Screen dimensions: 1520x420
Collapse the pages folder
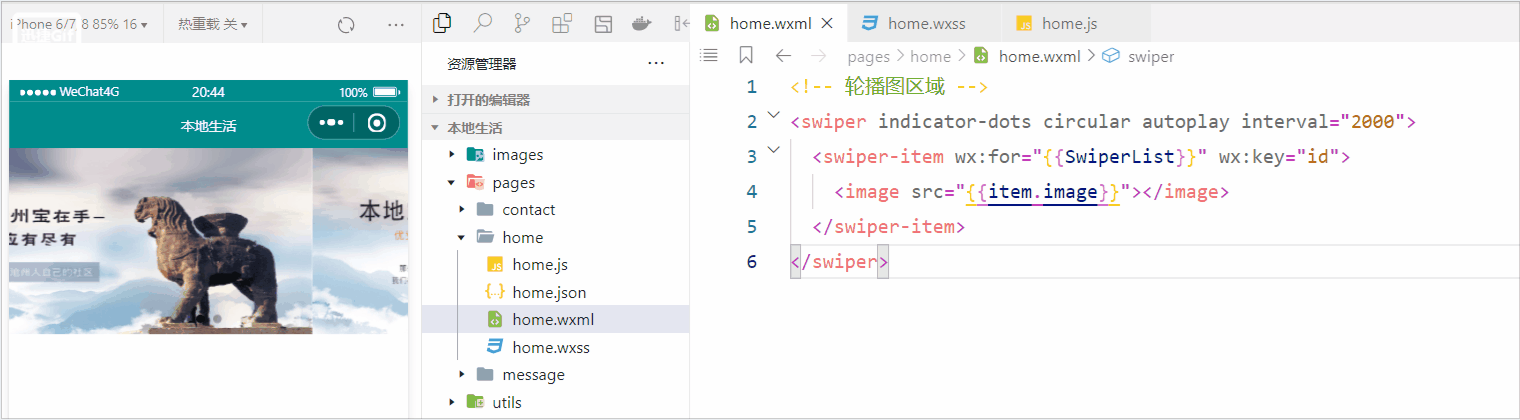tap(452, 183)
